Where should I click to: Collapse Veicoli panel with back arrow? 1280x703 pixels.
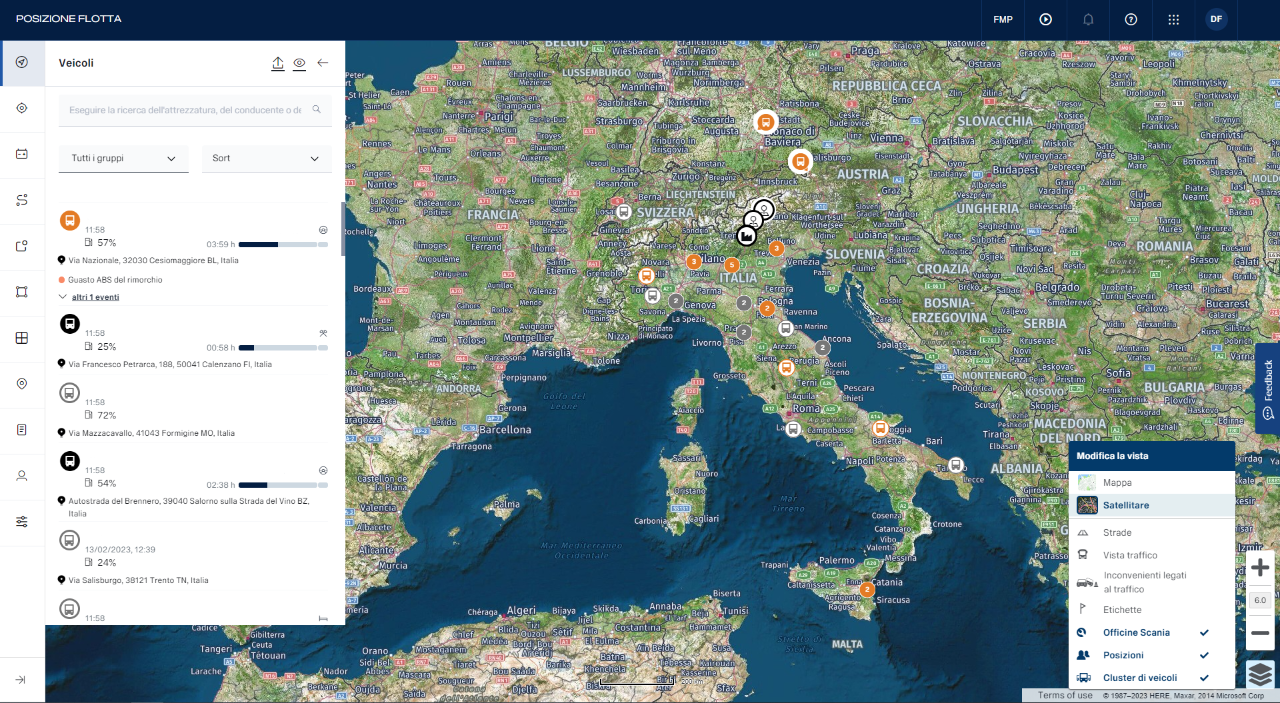coord(322,63)
